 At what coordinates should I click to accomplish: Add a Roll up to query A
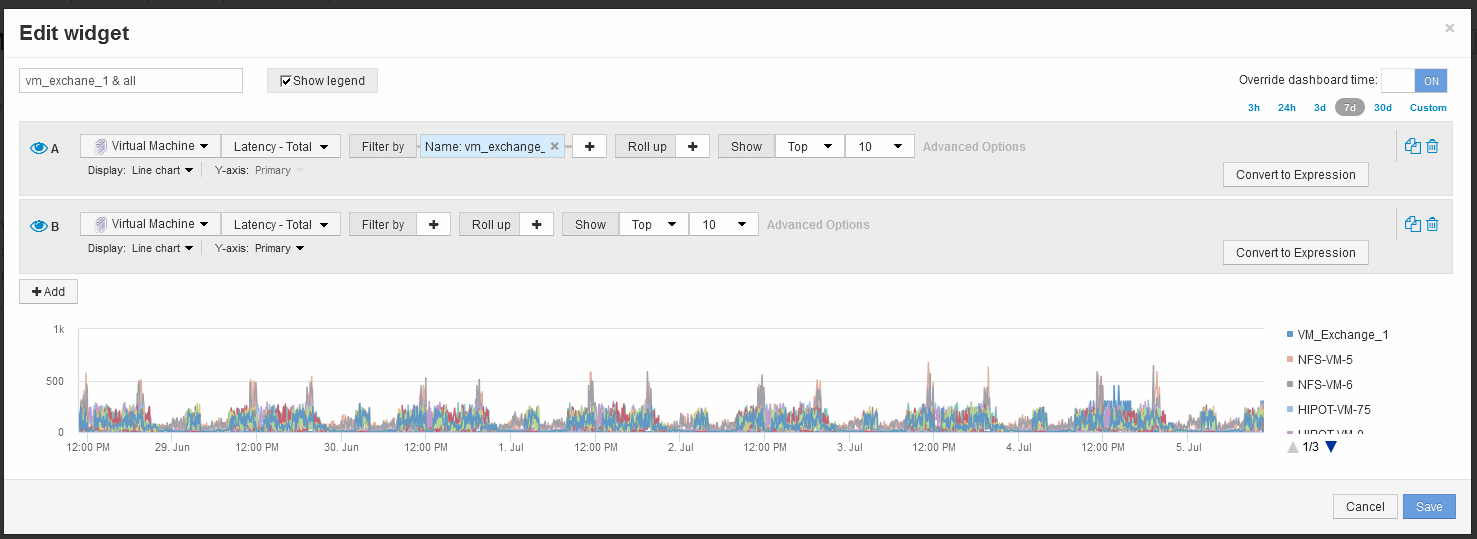click(x=692, y=146)
